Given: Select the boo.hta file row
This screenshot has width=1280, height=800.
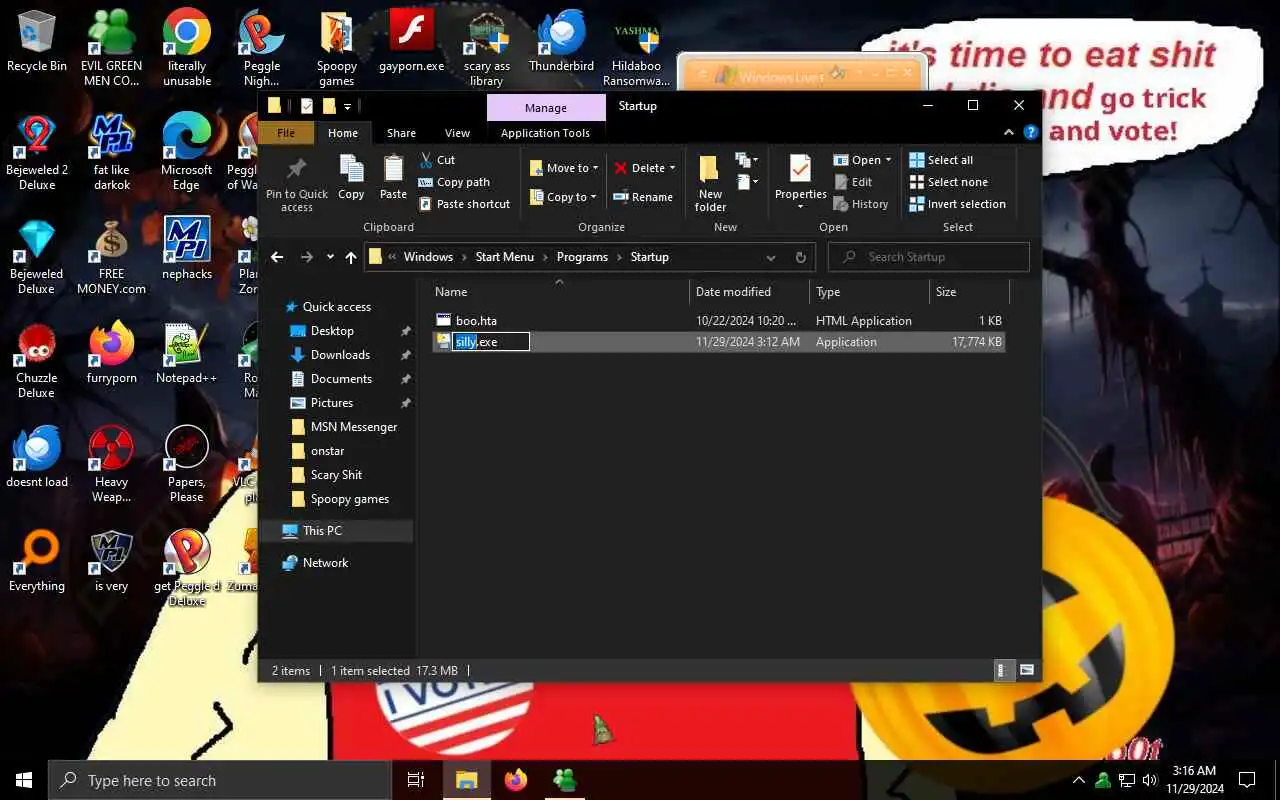Looking at the screenshot, I should pyautogui.click(x=719, y=321).
